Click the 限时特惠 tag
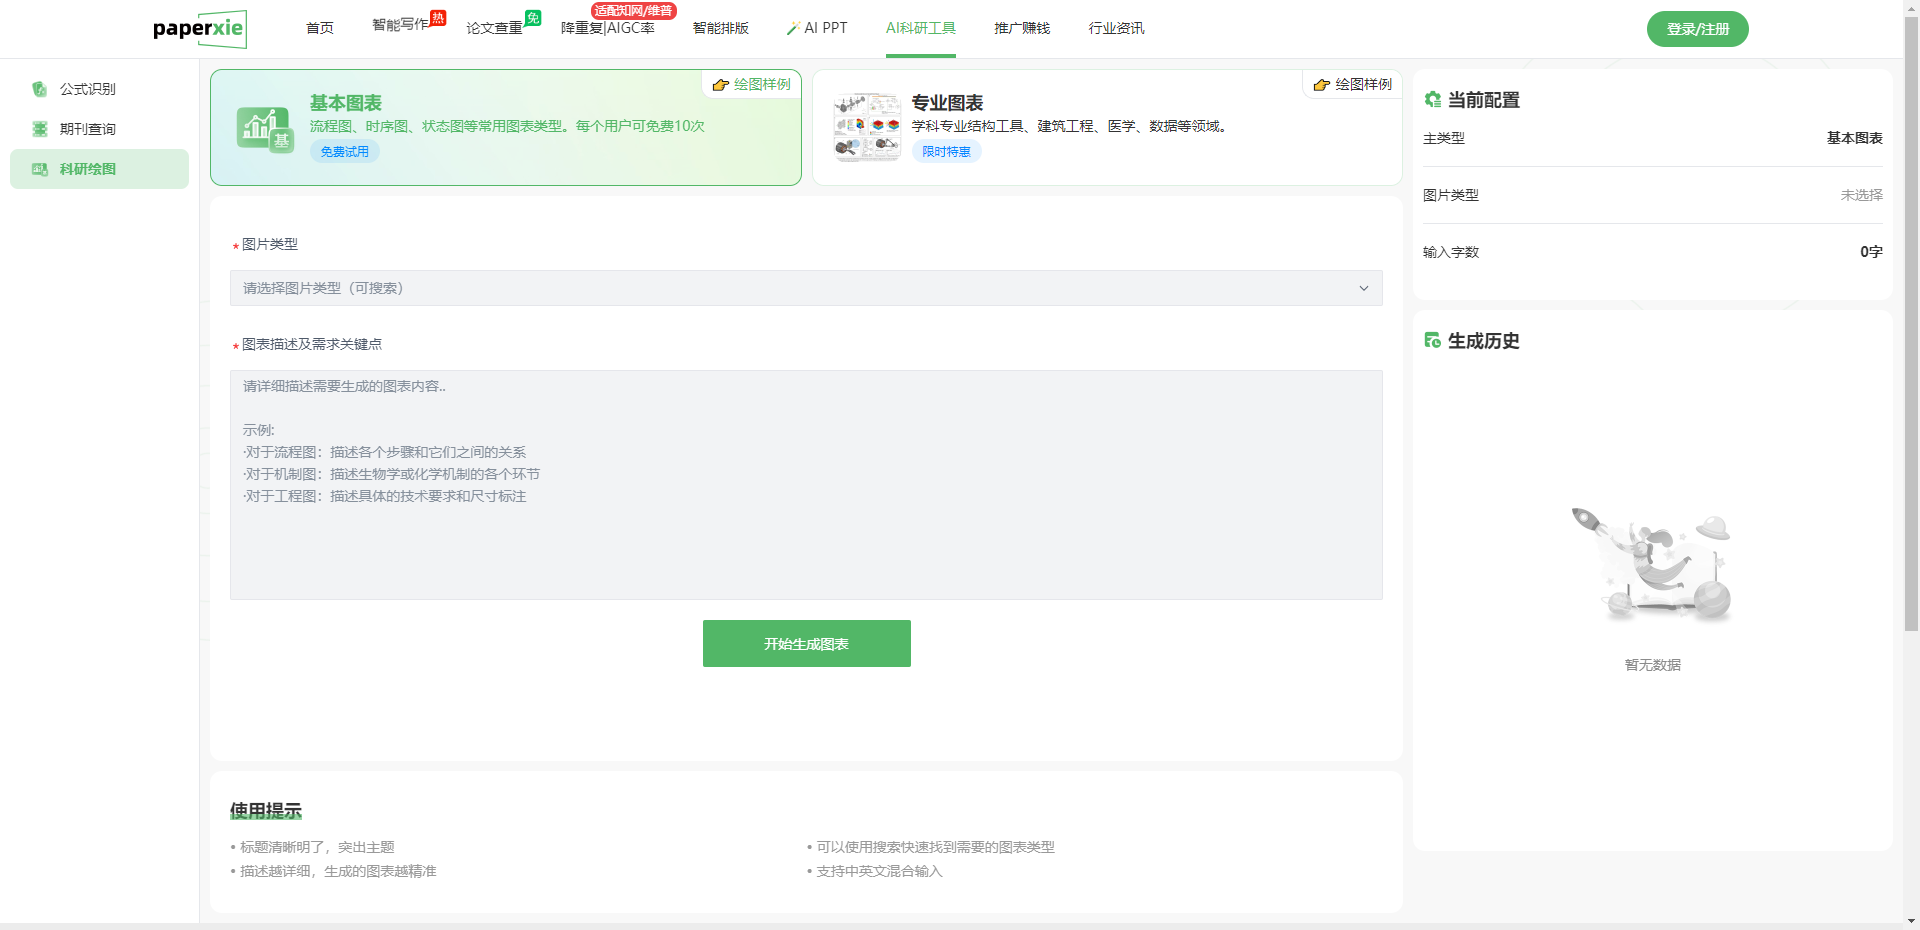 click(946, 152)
